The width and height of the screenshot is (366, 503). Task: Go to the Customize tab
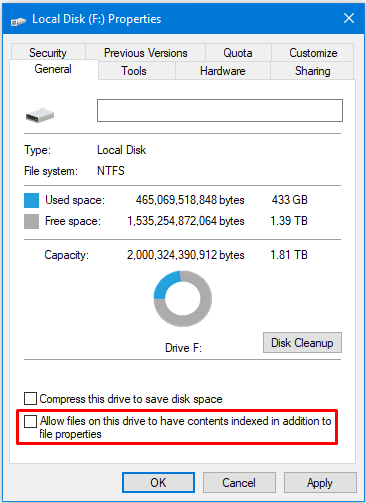click(x=313, y=53)
